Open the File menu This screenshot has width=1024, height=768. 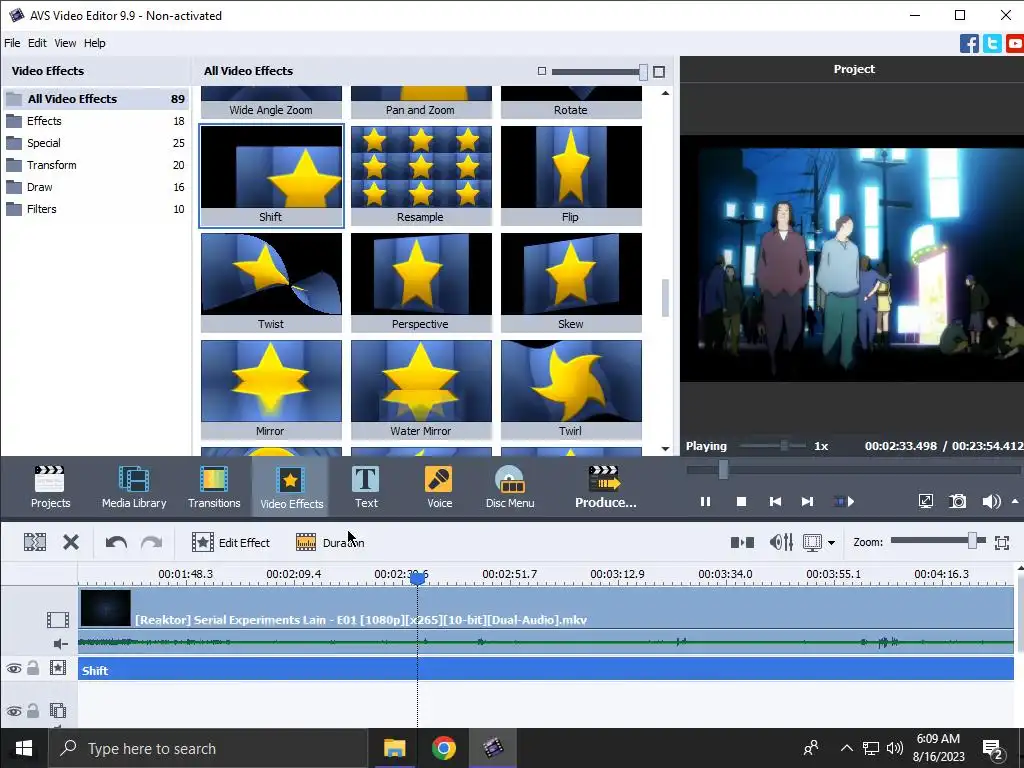[12, 43]
